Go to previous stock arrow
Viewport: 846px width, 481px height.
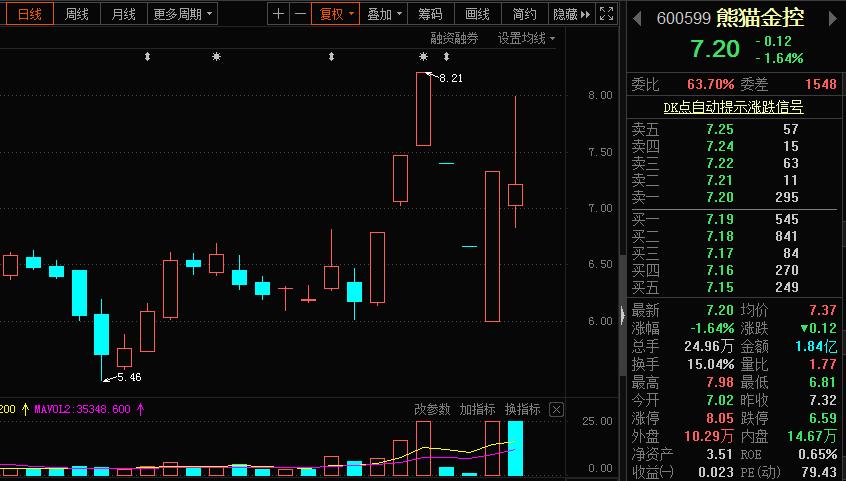click(x=637, y=19)
